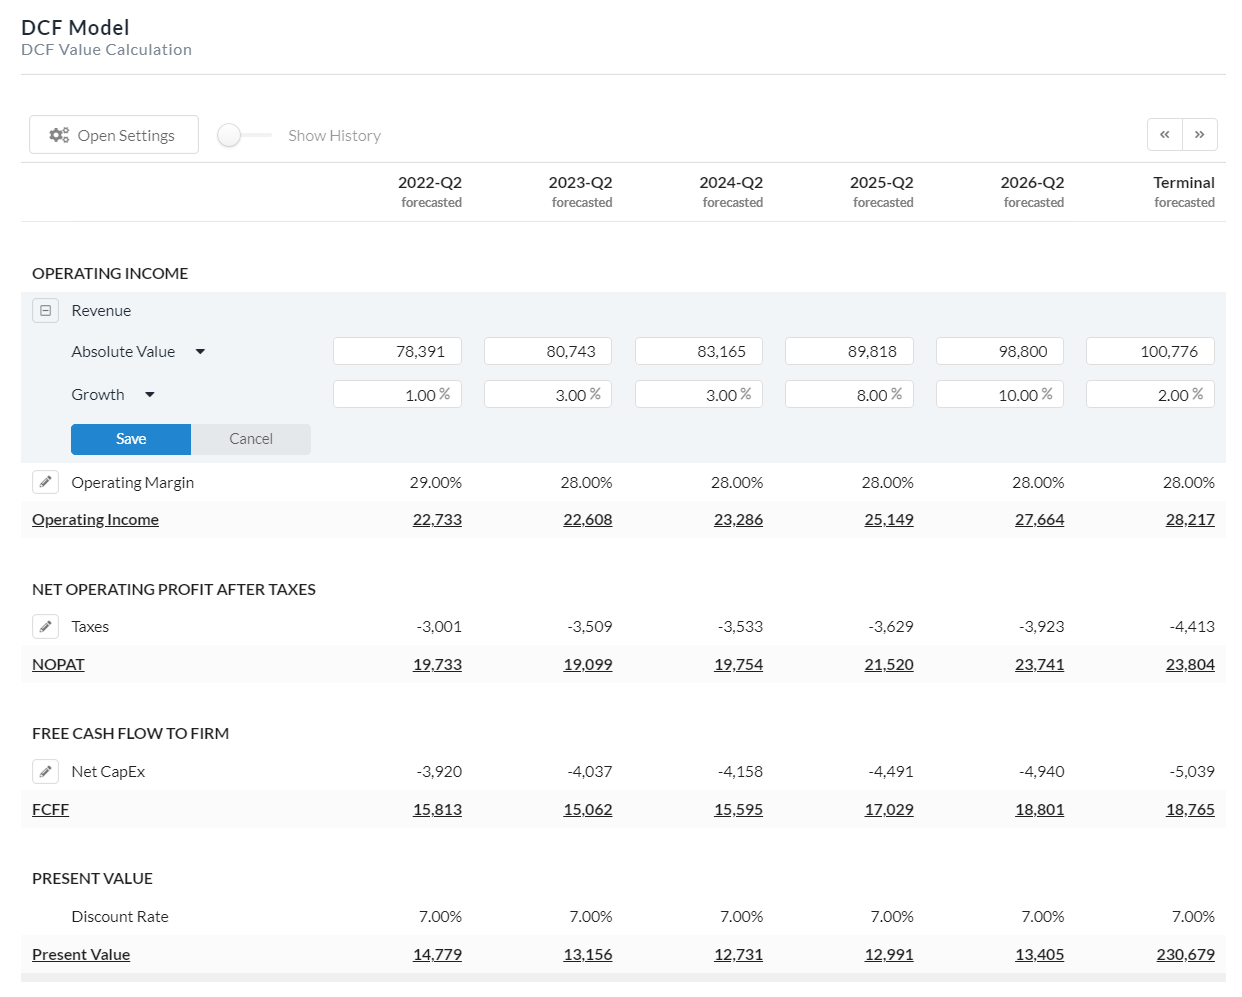Screen dimensions: 1242x997
Task: Click the 2022-Q2 Operating Margin value 29.00%
Action: click(x=436, y=482)
